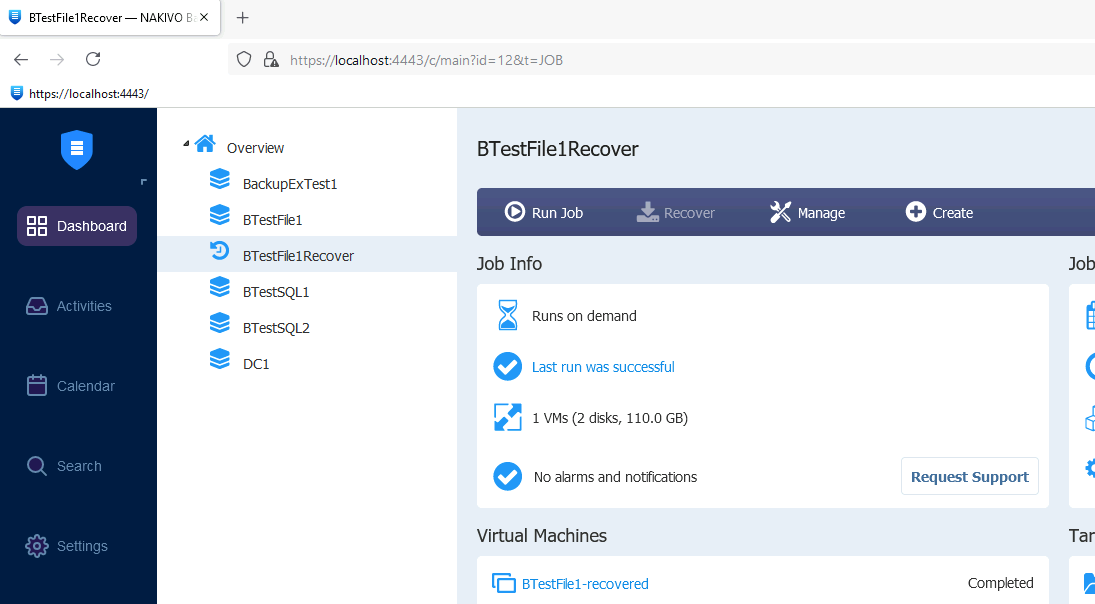This screenshot has width=1095, height=604.
Task: Select the BTestSQL1 job
Action: pos(276,292)
